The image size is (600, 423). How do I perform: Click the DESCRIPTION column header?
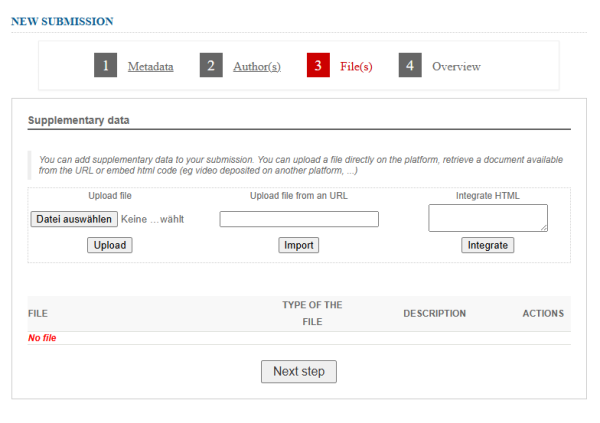click(434, 314)
